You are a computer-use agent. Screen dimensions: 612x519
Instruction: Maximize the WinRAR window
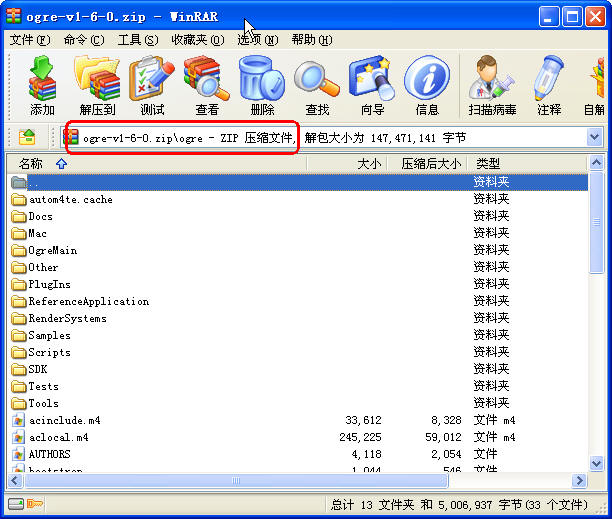pyautogui.click(x=572, y=17)
